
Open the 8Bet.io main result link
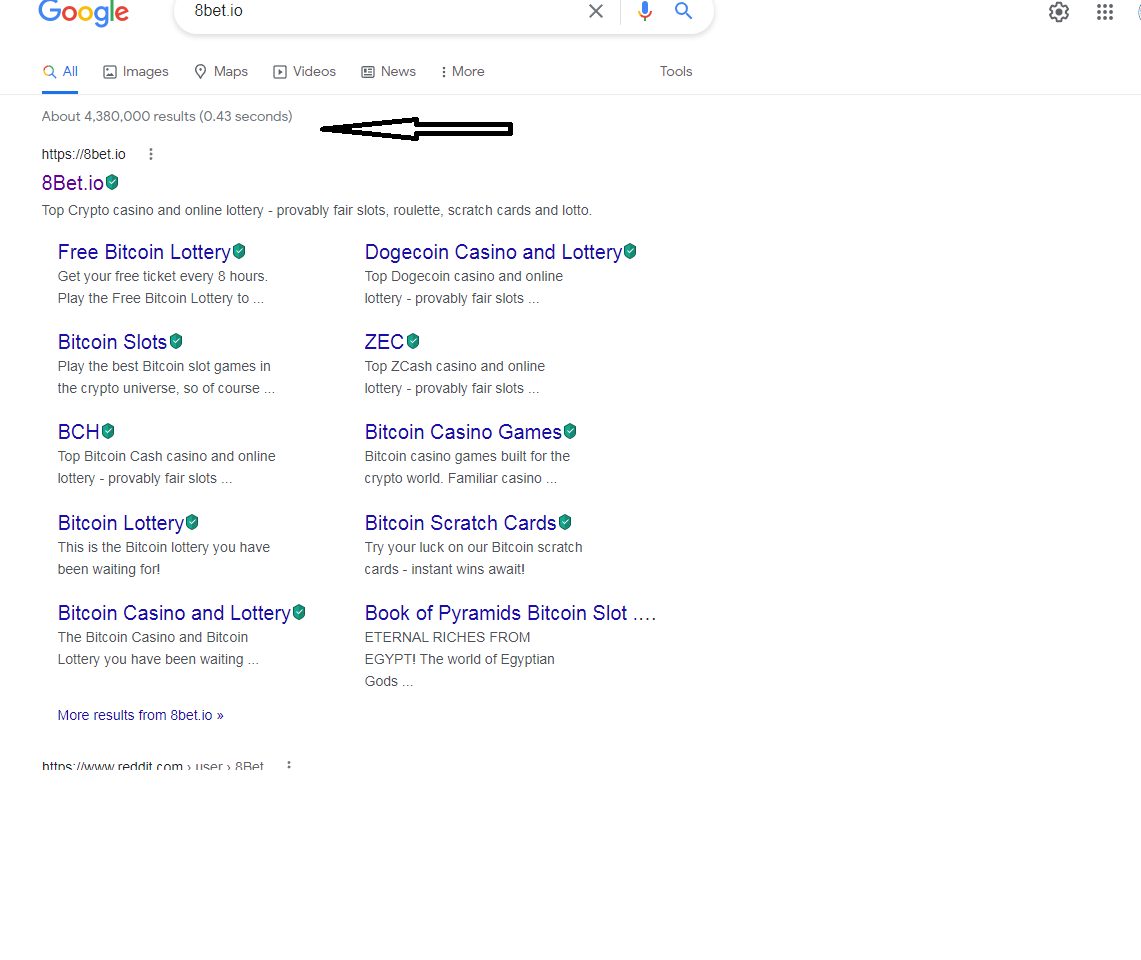73,183
